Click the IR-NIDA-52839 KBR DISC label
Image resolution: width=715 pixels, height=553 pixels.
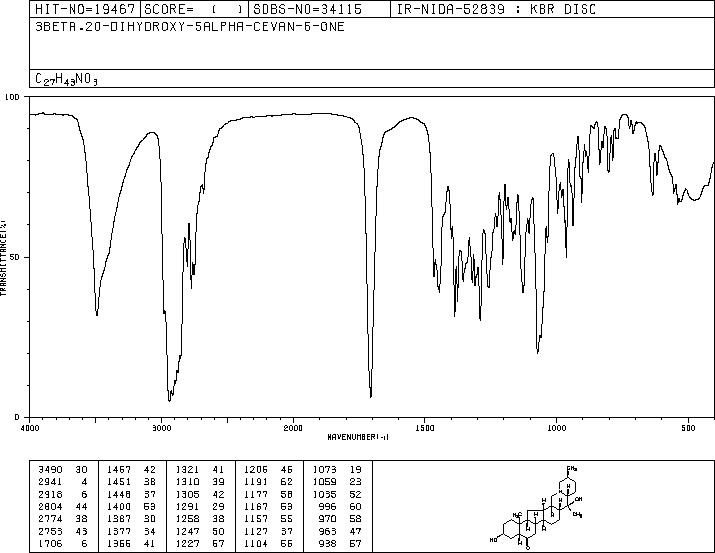click(496, 9)
